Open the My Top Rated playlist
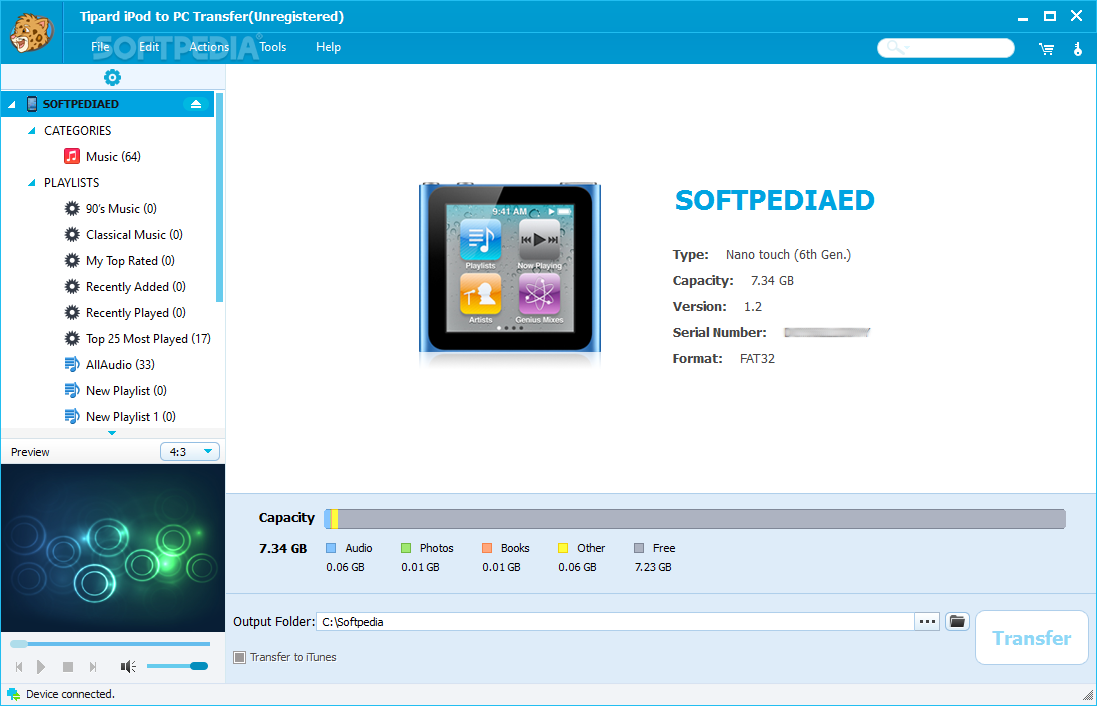Image resolution: width=1097 pixels, height=706 pixels. tap(129, 260)
